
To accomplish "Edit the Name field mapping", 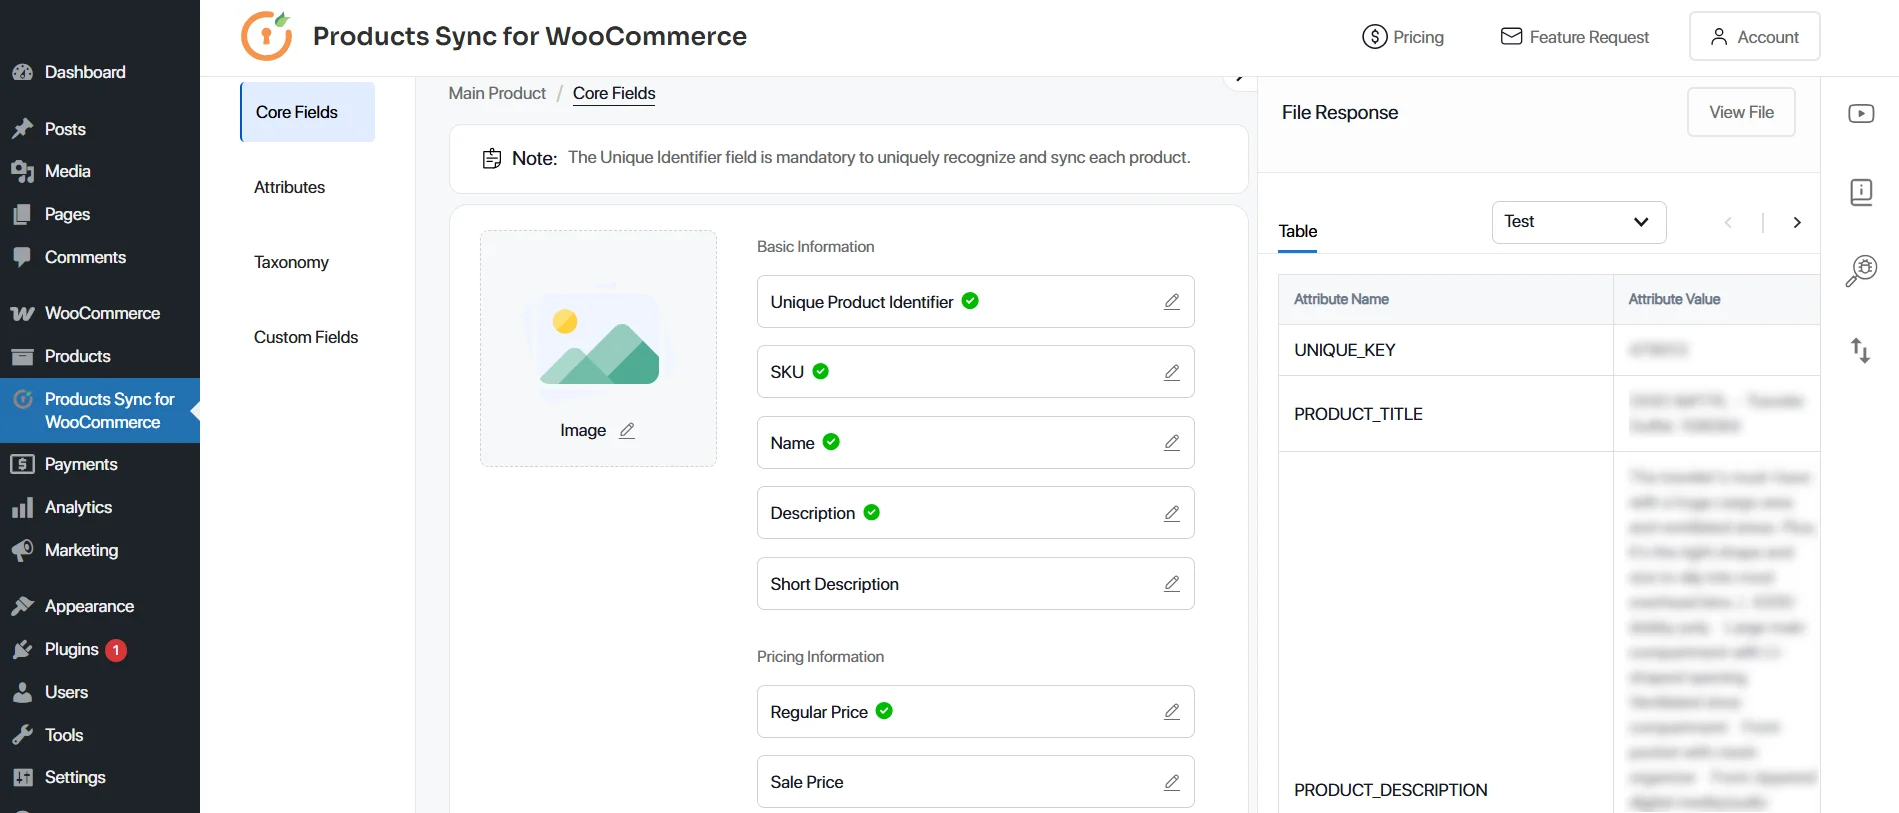I will pyautogui.click(x=1172, y=443).
